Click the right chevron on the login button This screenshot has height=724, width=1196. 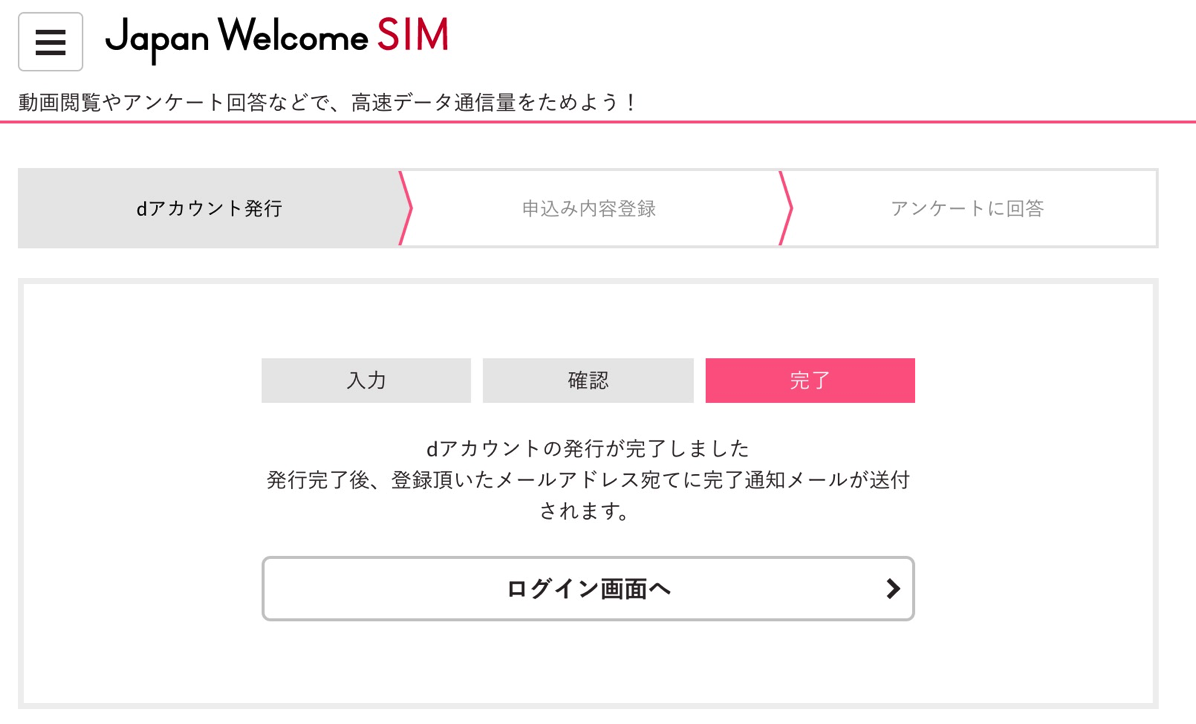click(x=892, y=588)
